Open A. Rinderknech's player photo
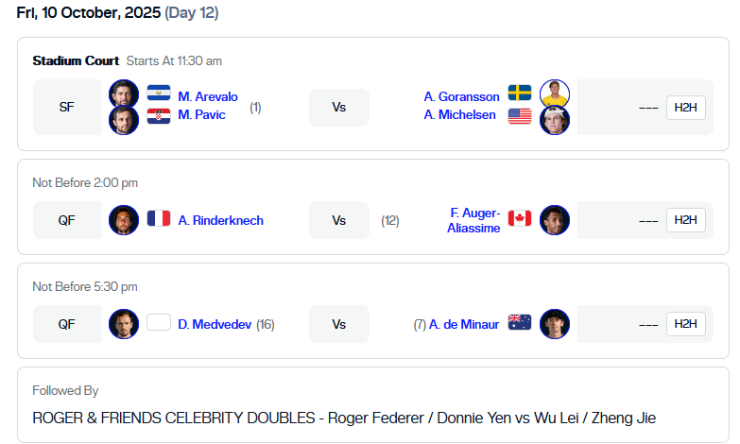The height and width of the screenshot is (444, 740). [x=124, y=219]
